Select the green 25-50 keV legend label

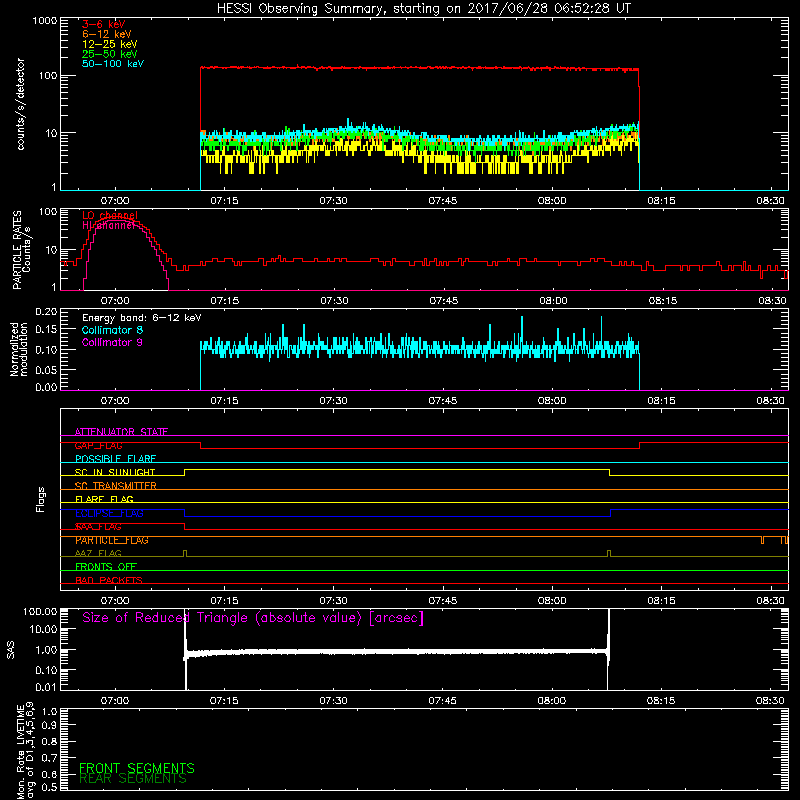pyautogui.click(x=110, y=54)
